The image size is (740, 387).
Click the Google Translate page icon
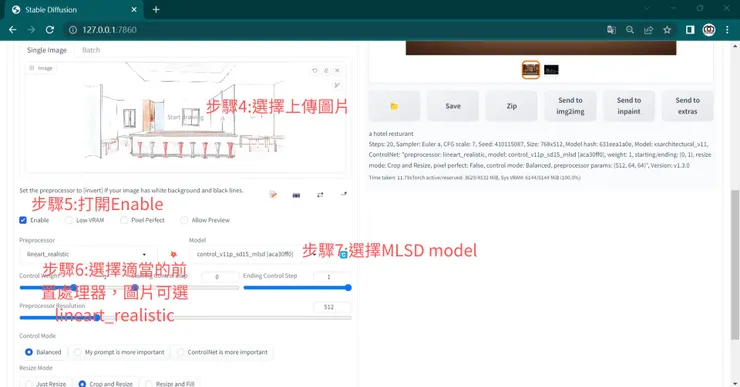click(x=611, y=30)
